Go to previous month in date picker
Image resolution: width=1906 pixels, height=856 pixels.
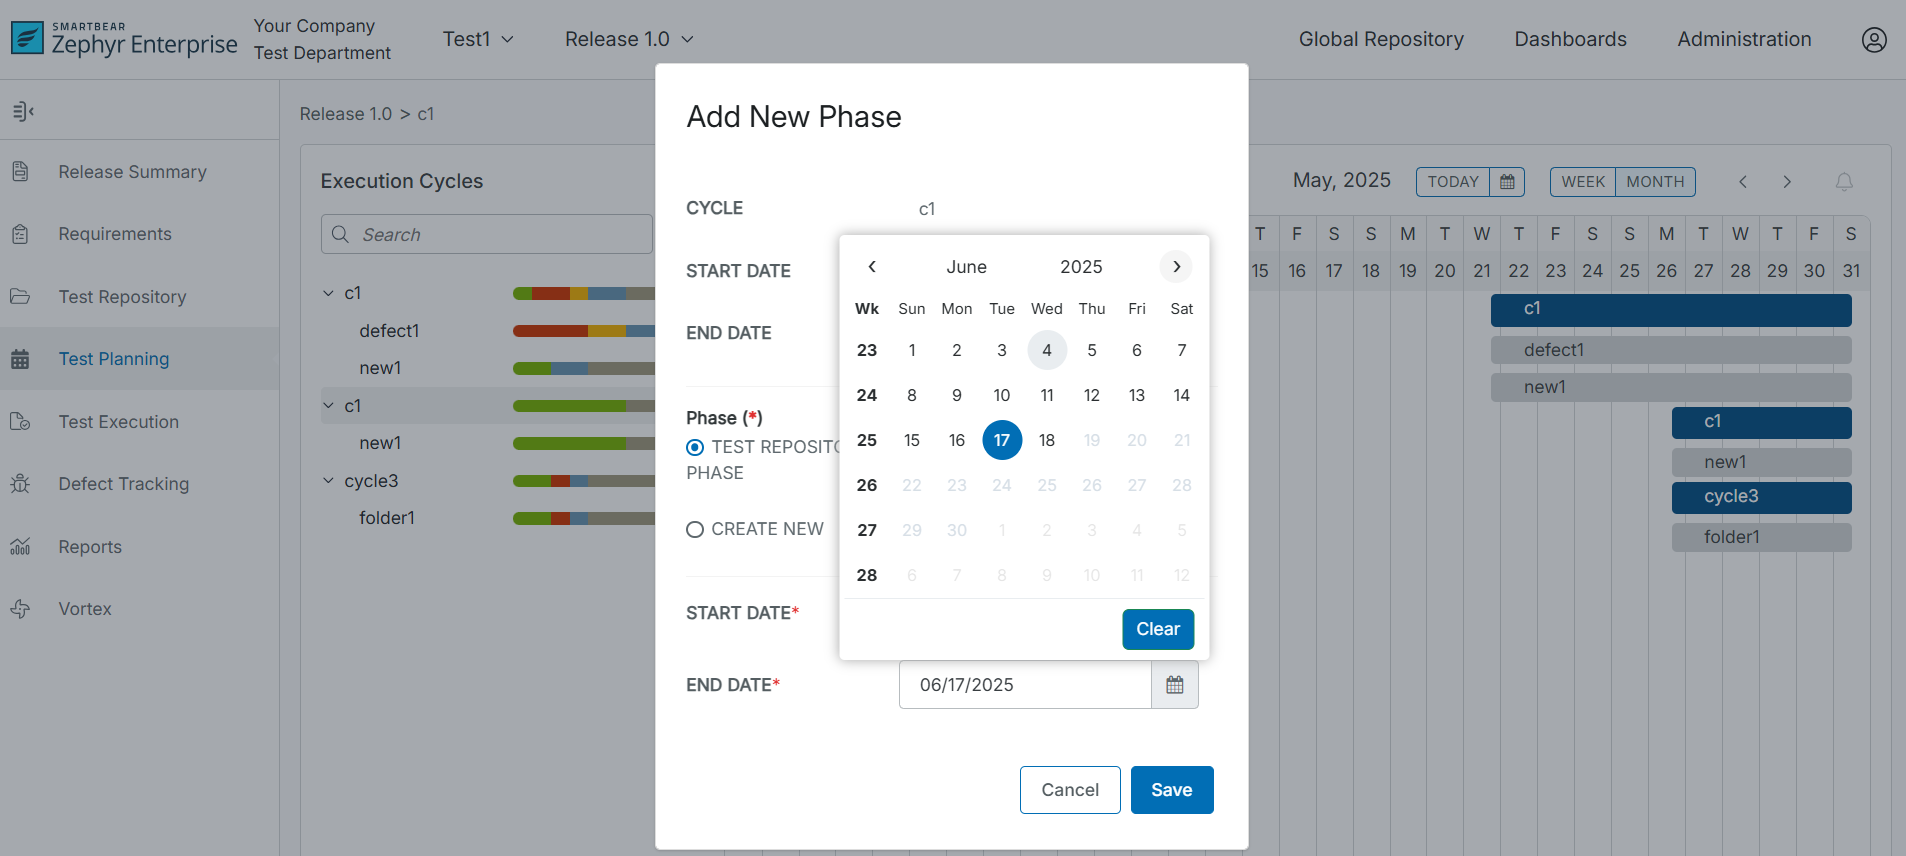click(872, 266)
